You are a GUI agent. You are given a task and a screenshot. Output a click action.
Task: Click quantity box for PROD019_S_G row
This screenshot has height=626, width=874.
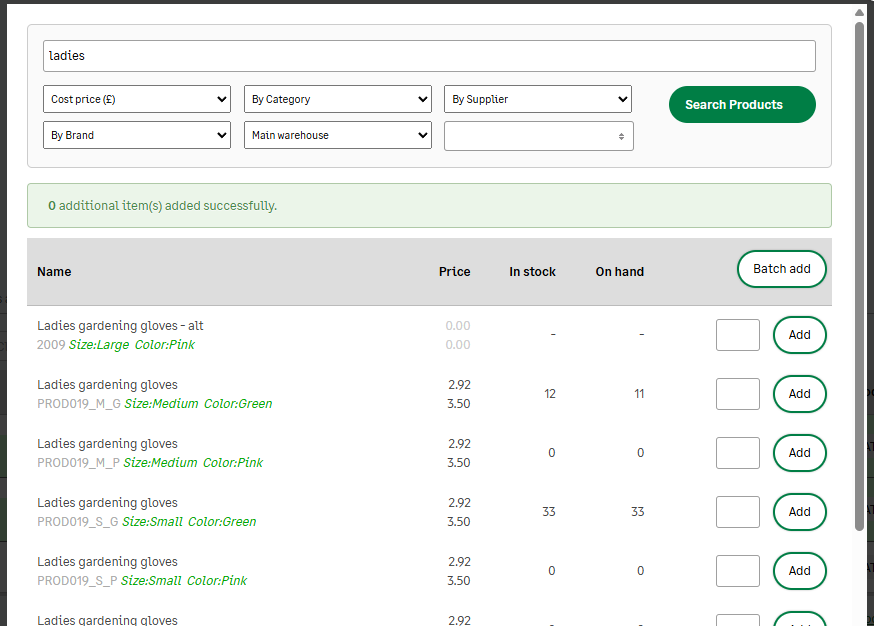737,512
